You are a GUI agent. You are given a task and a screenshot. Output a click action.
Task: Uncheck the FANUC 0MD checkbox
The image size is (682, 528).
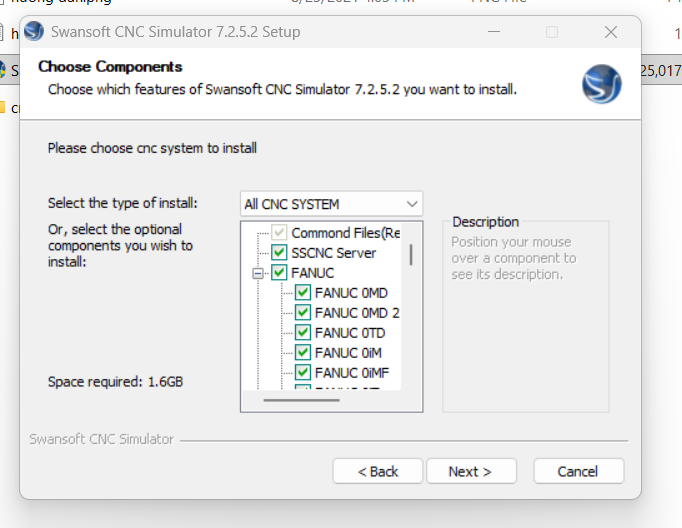[303, 293]
